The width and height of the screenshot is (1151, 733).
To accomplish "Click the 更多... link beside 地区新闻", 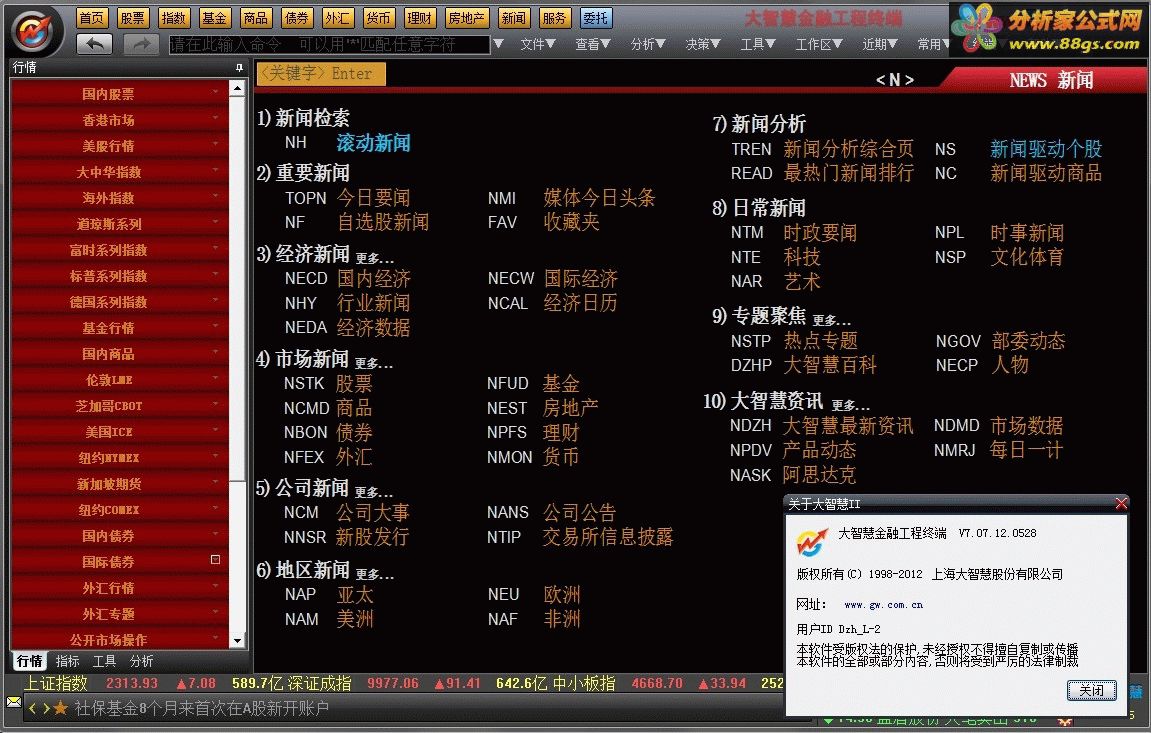I will coord(375,574).
